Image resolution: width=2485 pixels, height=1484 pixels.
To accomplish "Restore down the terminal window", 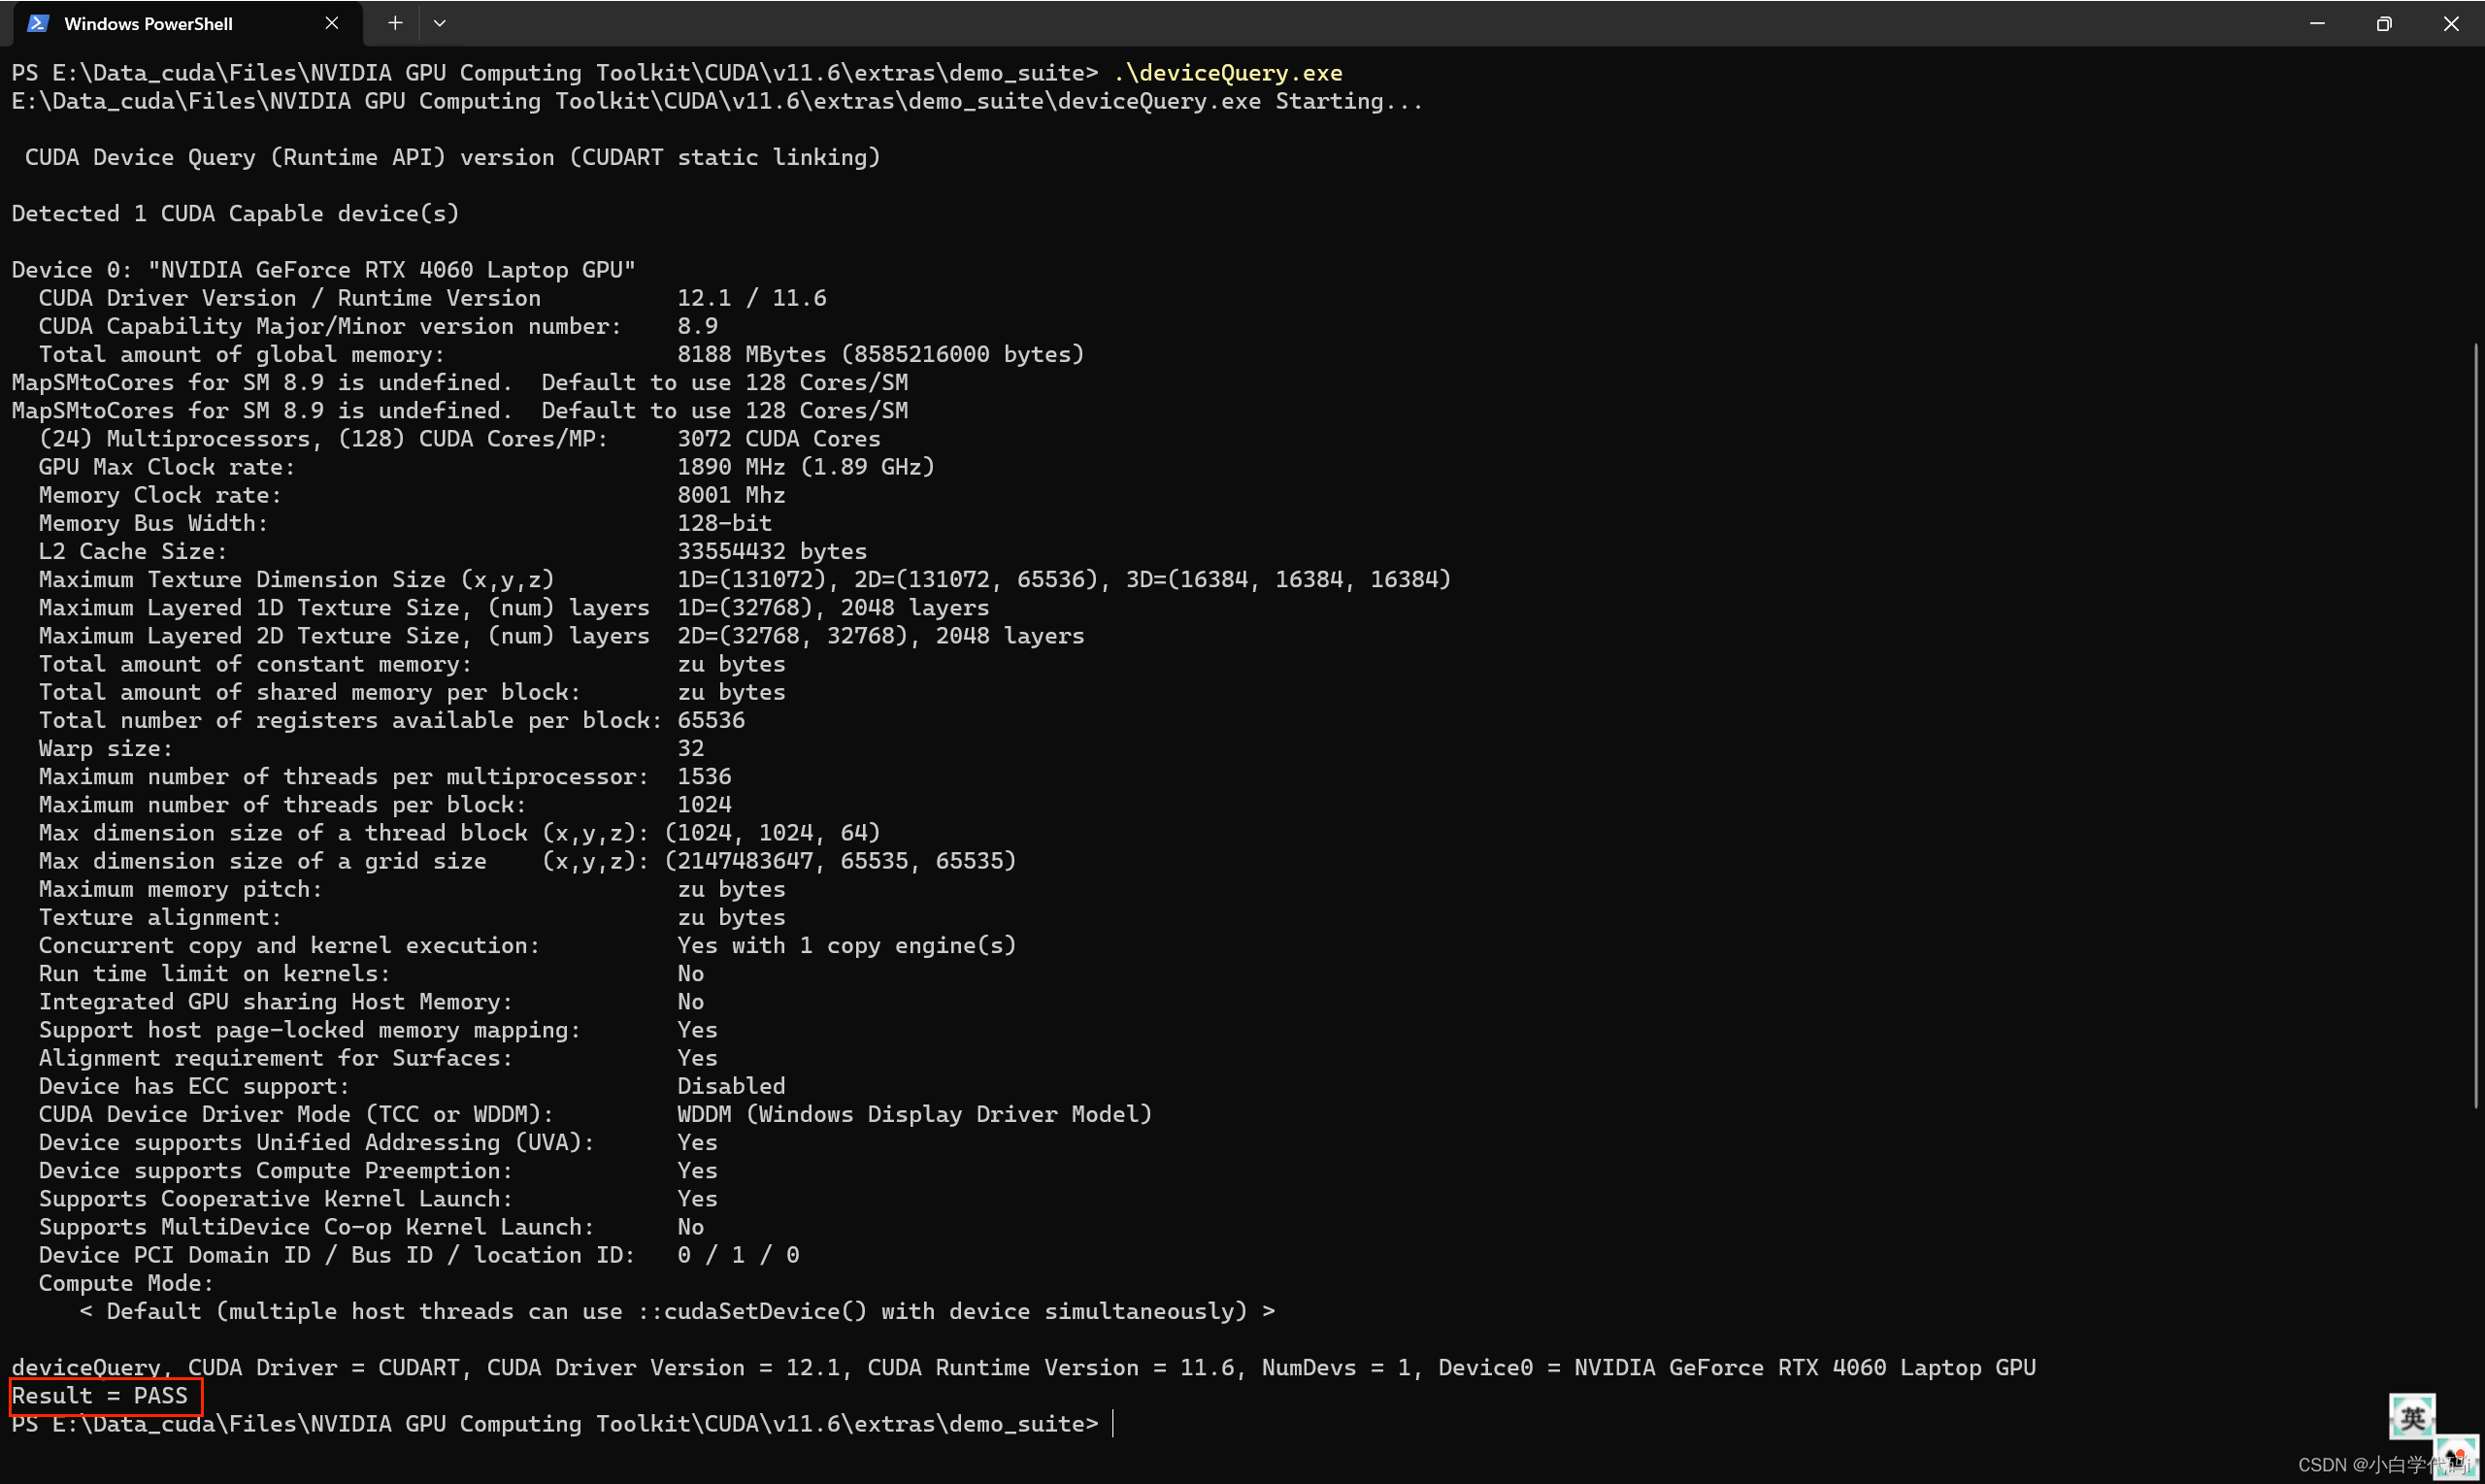I will pyautogui.click(x=2383, y=23).
